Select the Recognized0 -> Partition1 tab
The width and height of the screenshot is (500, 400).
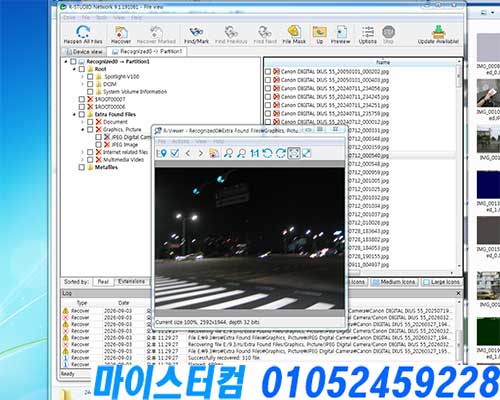click(147, 51)
